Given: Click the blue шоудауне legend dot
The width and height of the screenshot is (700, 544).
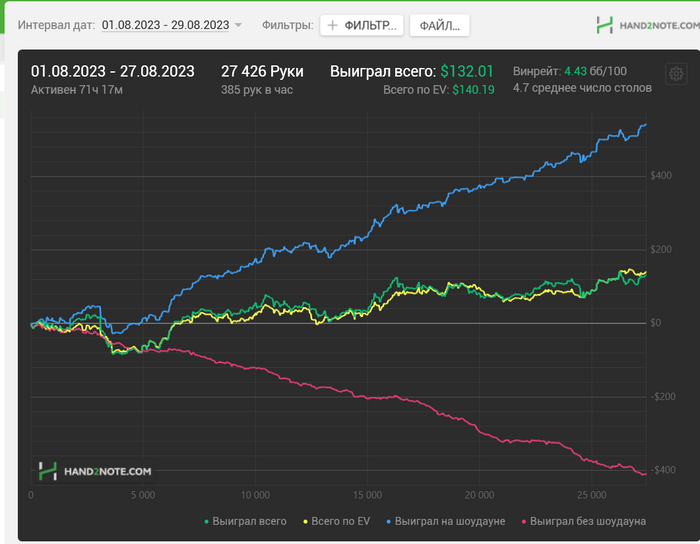Looking at the screenshot, I should (388, 522).
